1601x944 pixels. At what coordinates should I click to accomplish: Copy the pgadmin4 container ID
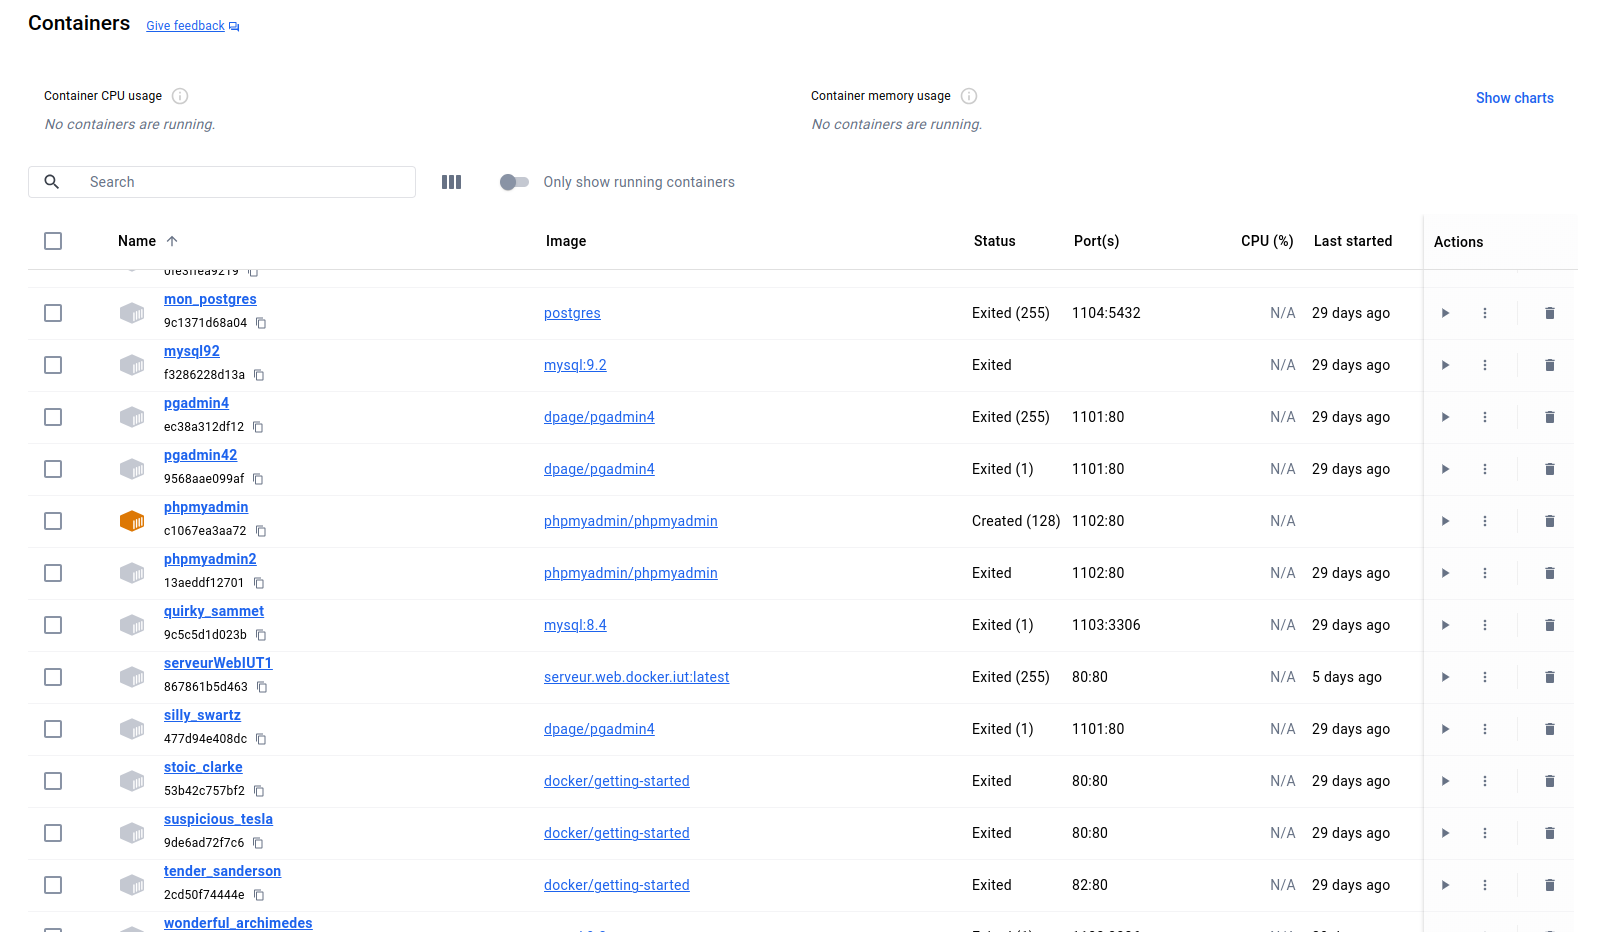pos(258,427)
